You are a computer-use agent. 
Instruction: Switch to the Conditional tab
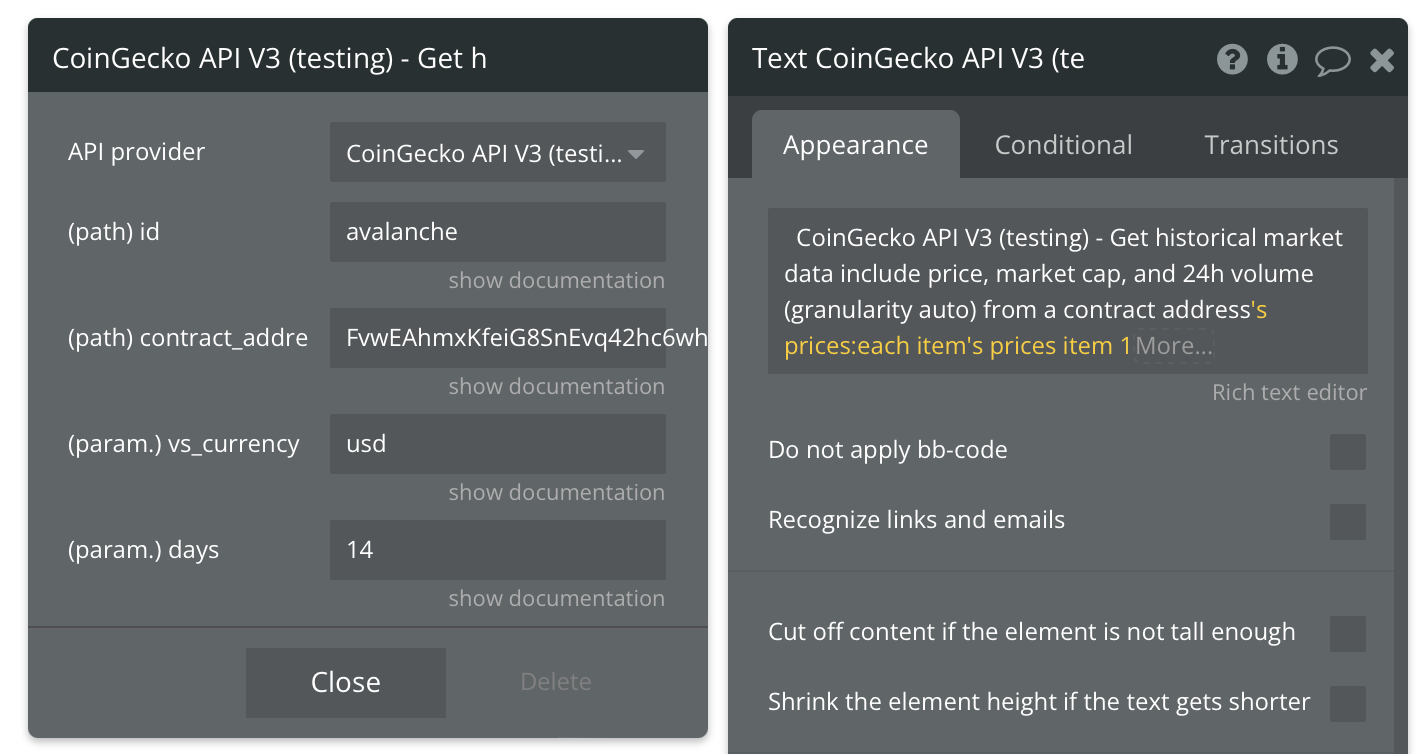[x=1063, y=145]
